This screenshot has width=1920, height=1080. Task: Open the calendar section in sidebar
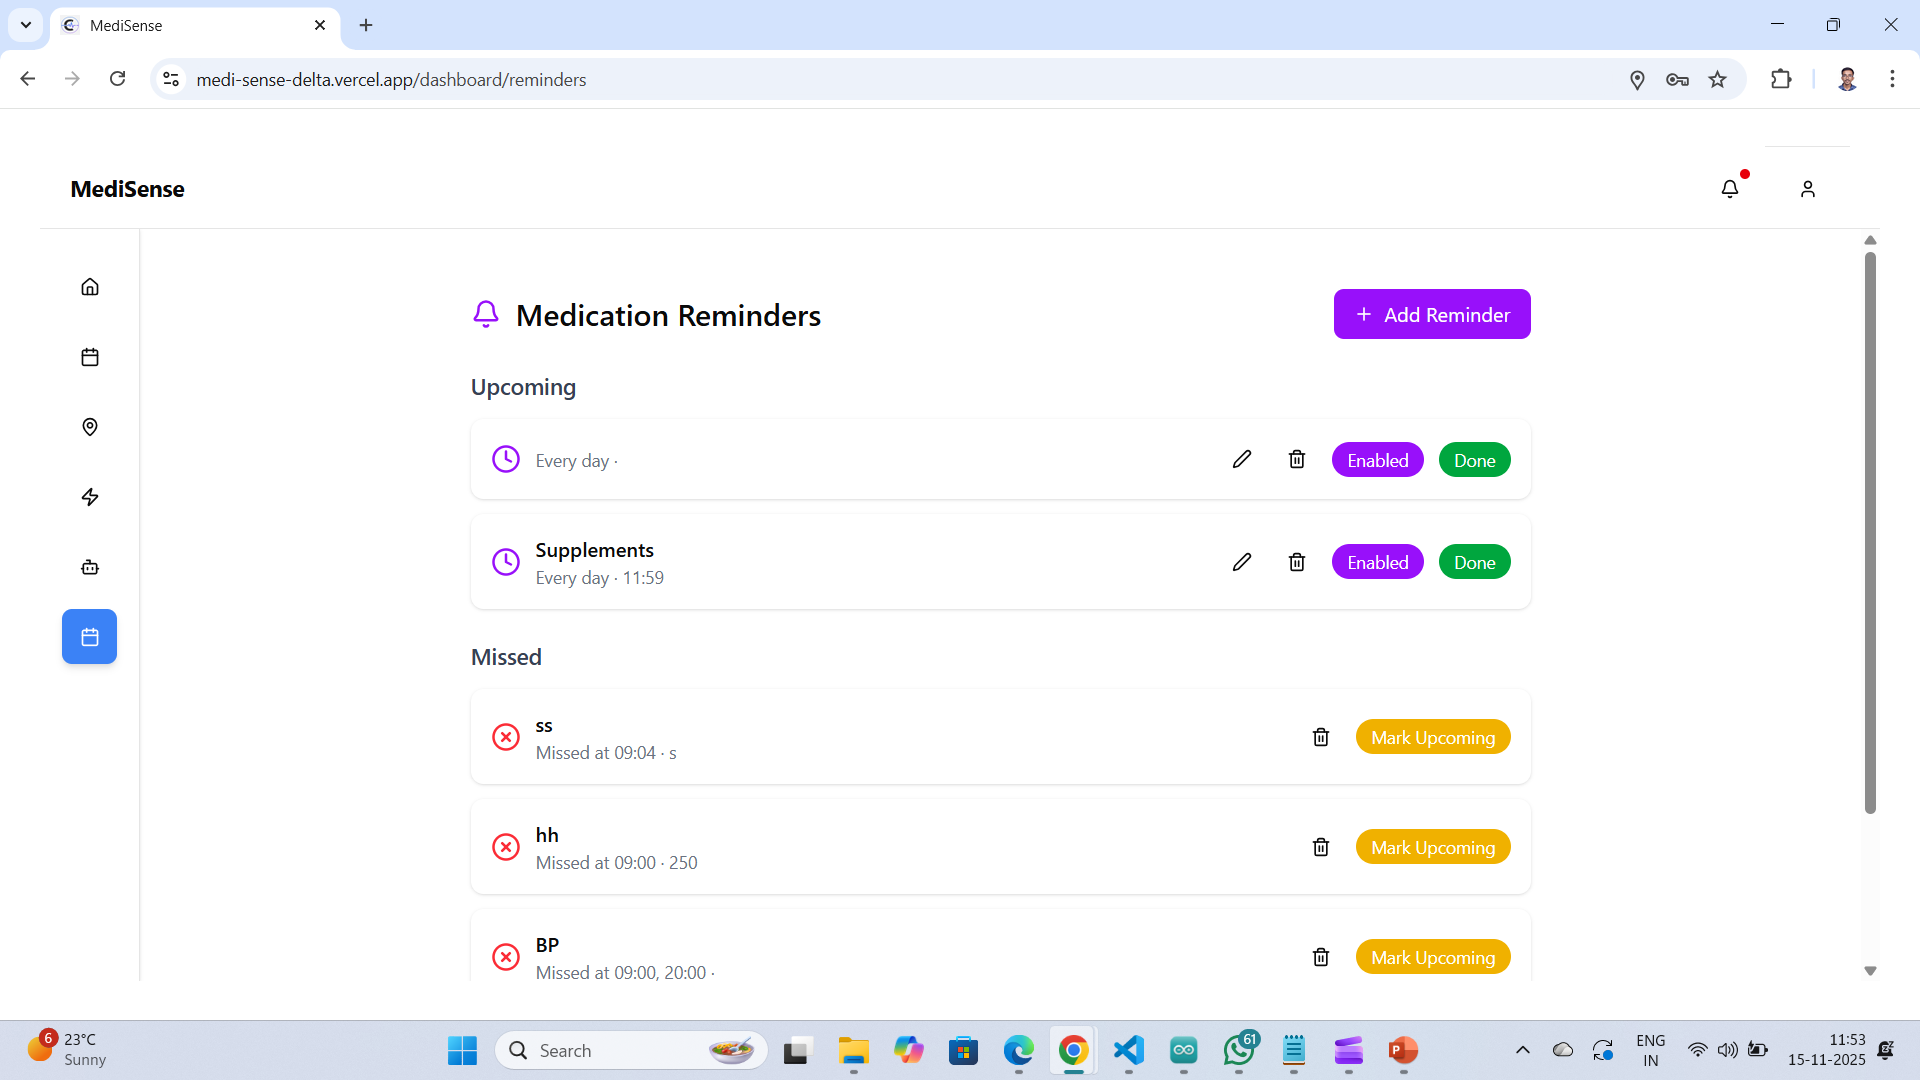click(x=89, y=356)
